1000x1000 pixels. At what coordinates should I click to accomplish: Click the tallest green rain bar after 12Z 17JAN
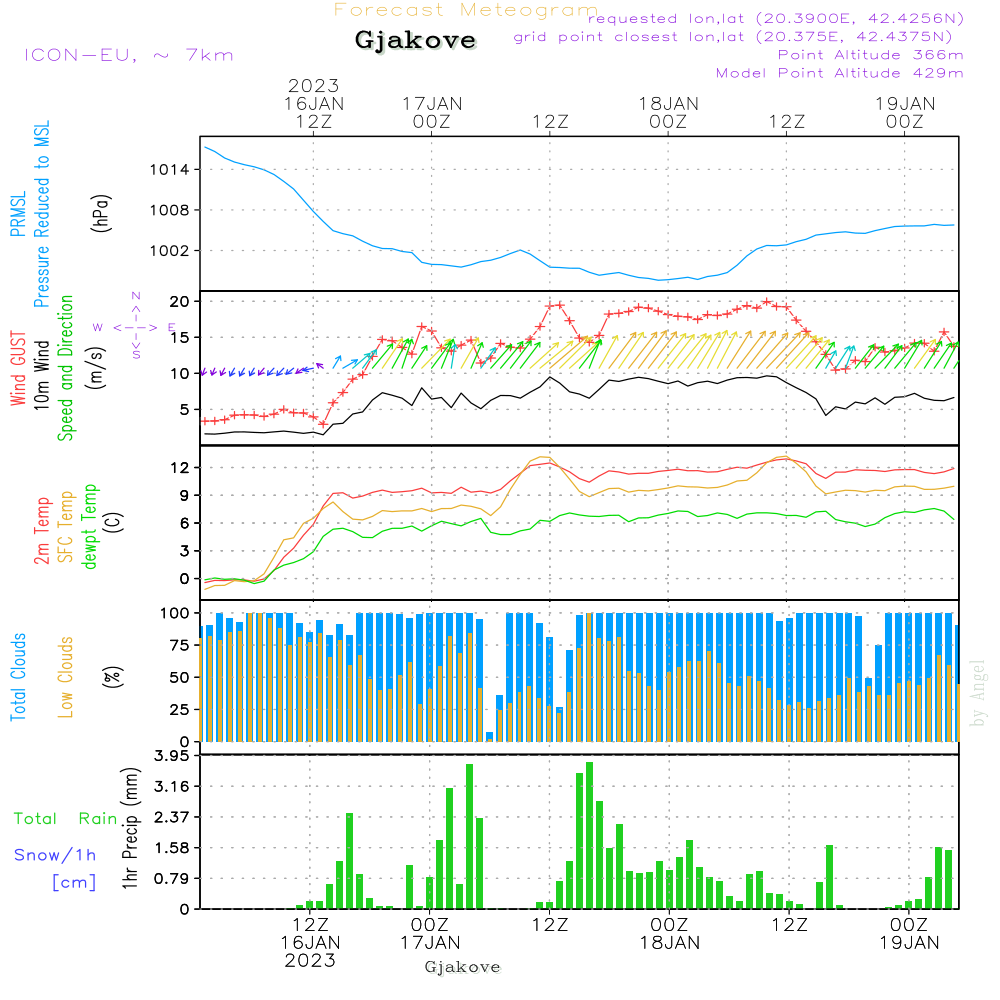(x=589, y=835)
